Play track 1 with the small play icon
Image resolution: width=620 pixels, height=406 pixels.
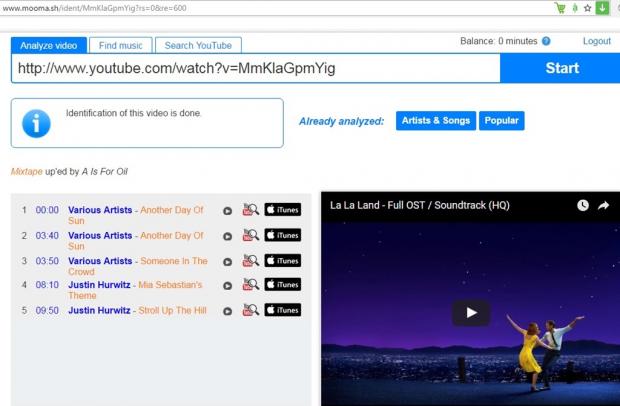coord(227,210)
